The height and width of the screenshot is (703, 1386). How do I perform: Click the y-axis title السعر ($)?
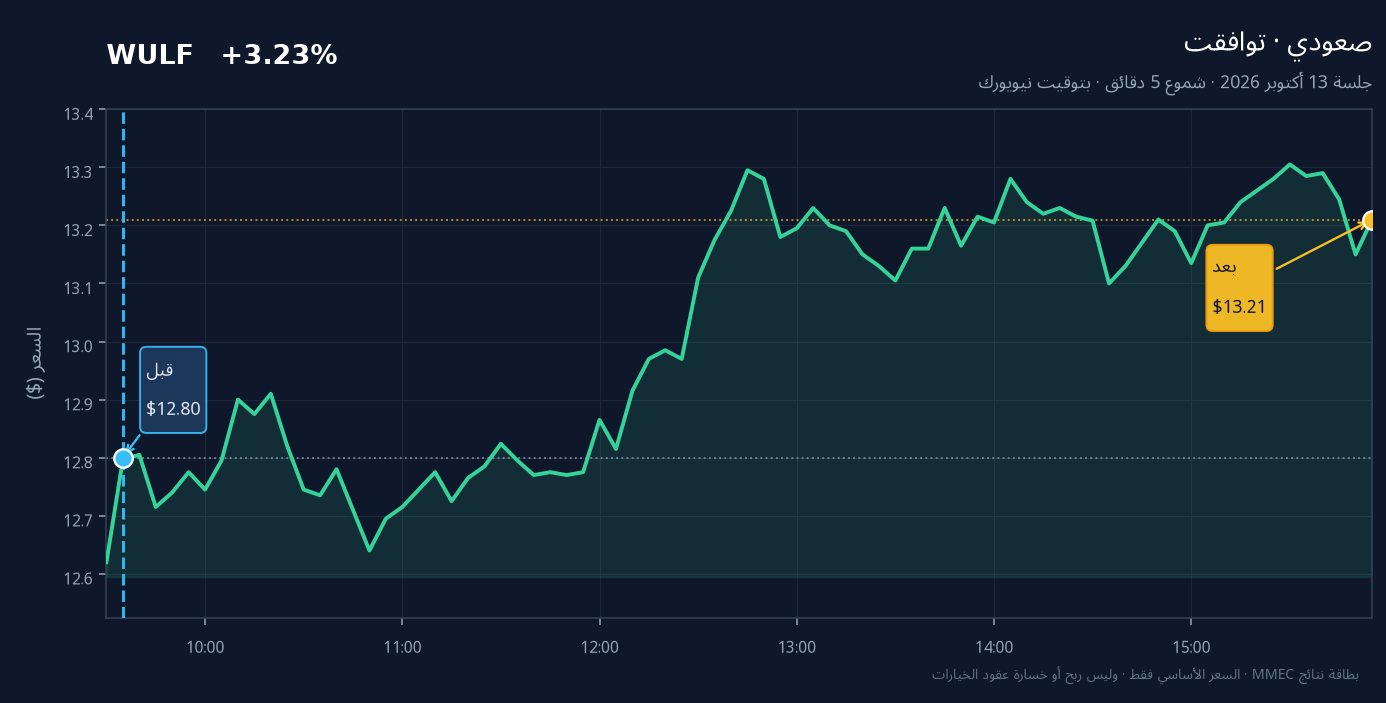tap(35, 363)
